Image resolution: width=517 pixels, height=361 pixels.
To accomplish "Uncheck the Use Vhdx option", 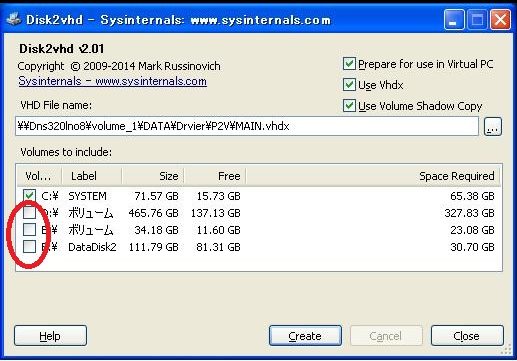I will (349, 85).
